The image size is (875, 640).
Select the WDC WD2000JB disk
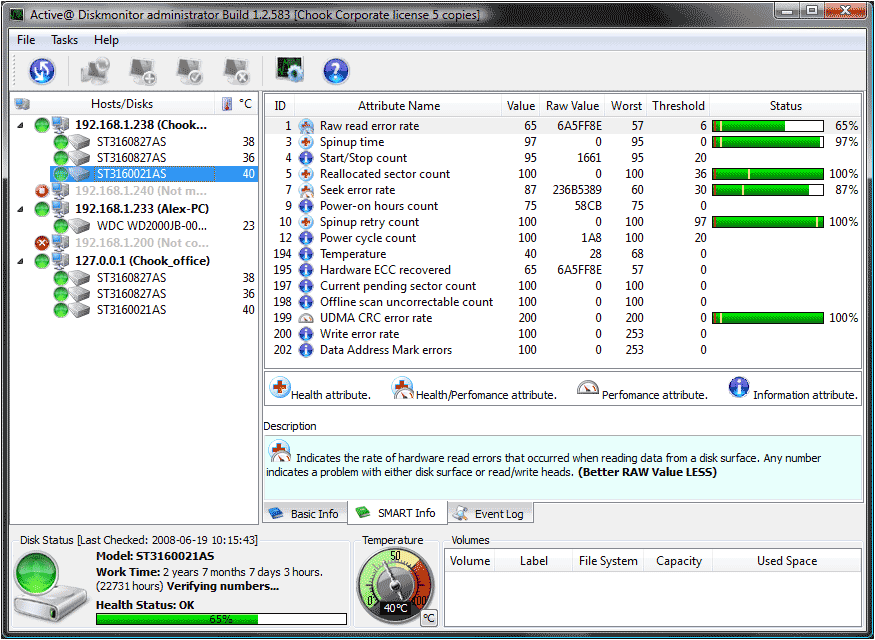click(x=152, y=226)
